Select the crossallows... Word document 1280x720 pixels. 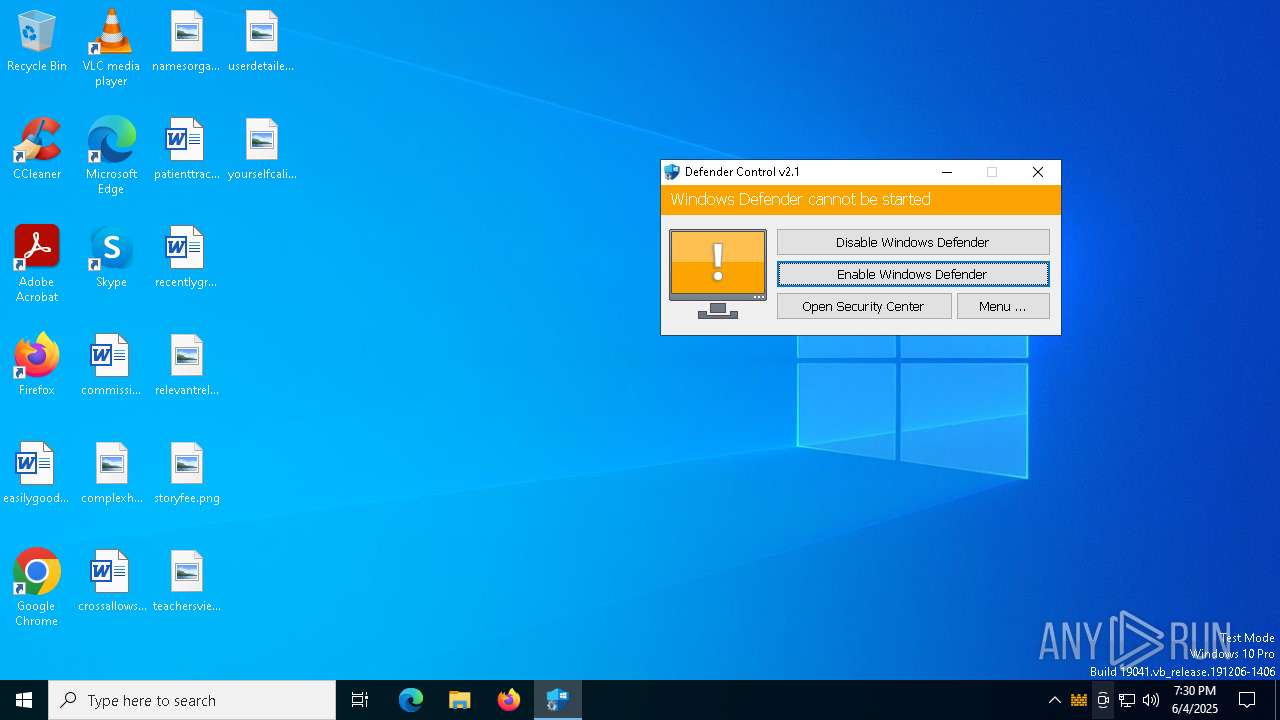click(x=111, y=582)
